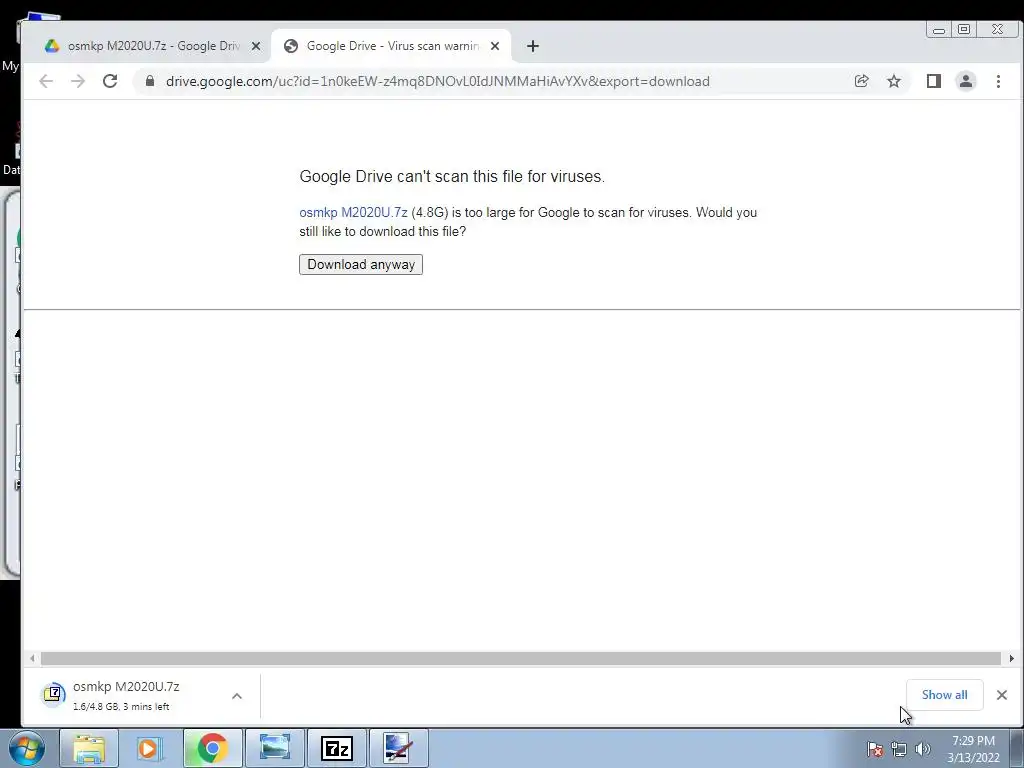Open the Chrome profile menu
1024x768 pixels.
pyautogui.click(x=966, y=81)
